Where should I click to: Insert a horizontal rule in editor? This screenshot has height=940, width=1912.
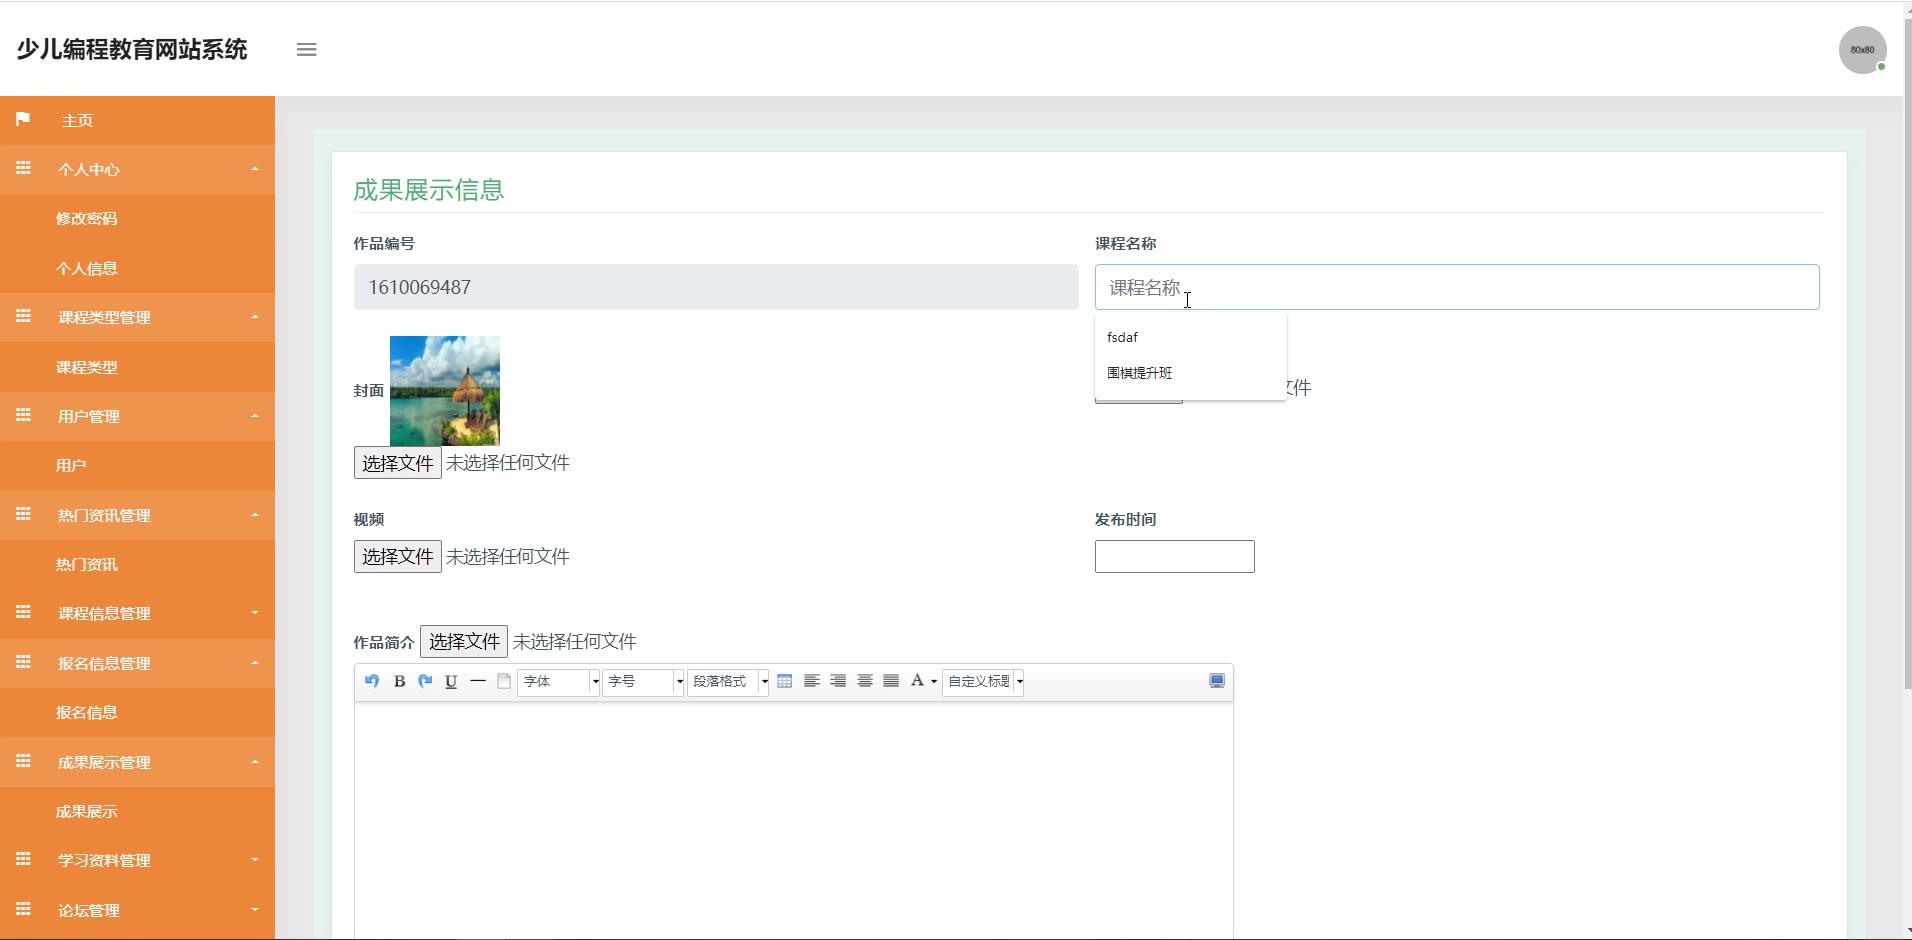[478, 681]
